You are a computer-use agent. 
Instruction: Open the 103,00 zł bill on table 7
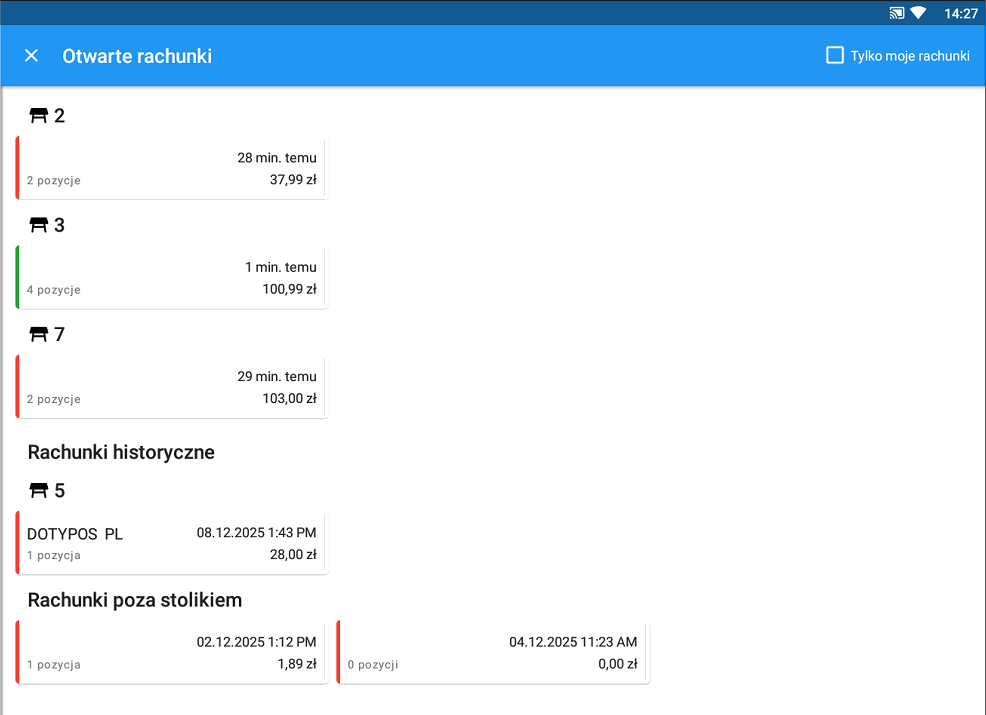[x=172, y=387]
